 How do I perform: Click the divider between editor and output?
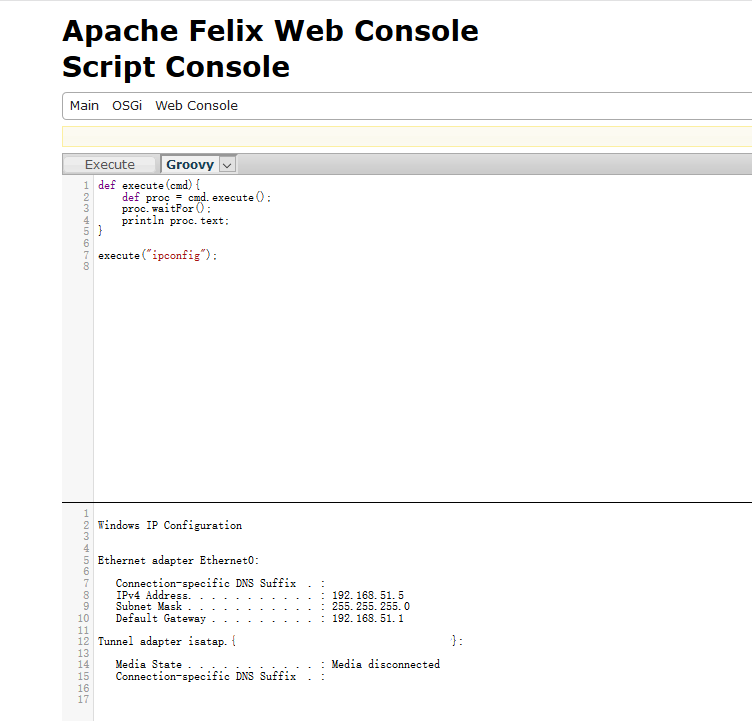(x=400, y=502)
